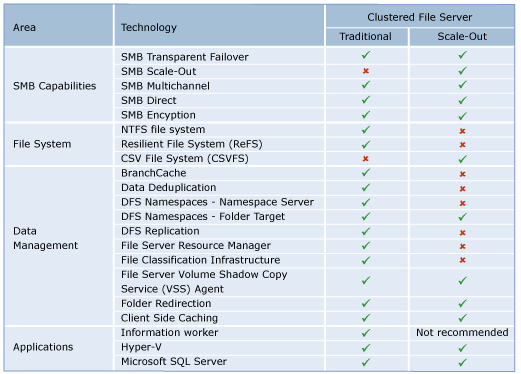Click the green check for Microsoft SQL Server Scale-Out
The height and width of the screenshot is (374, 521).
point(462,362)
